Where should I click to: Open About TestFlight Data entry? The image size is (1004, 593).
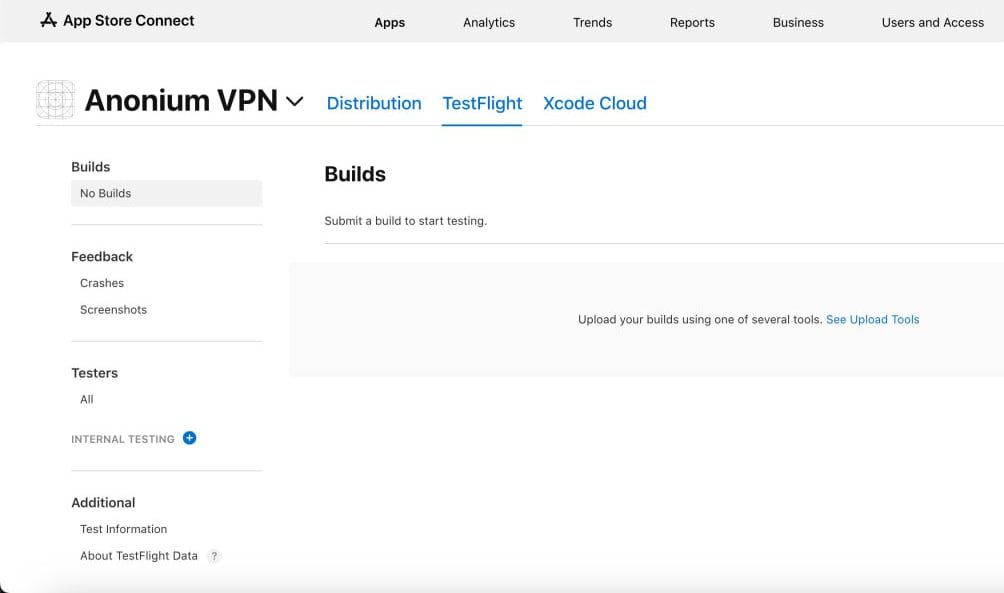(139, 556)
